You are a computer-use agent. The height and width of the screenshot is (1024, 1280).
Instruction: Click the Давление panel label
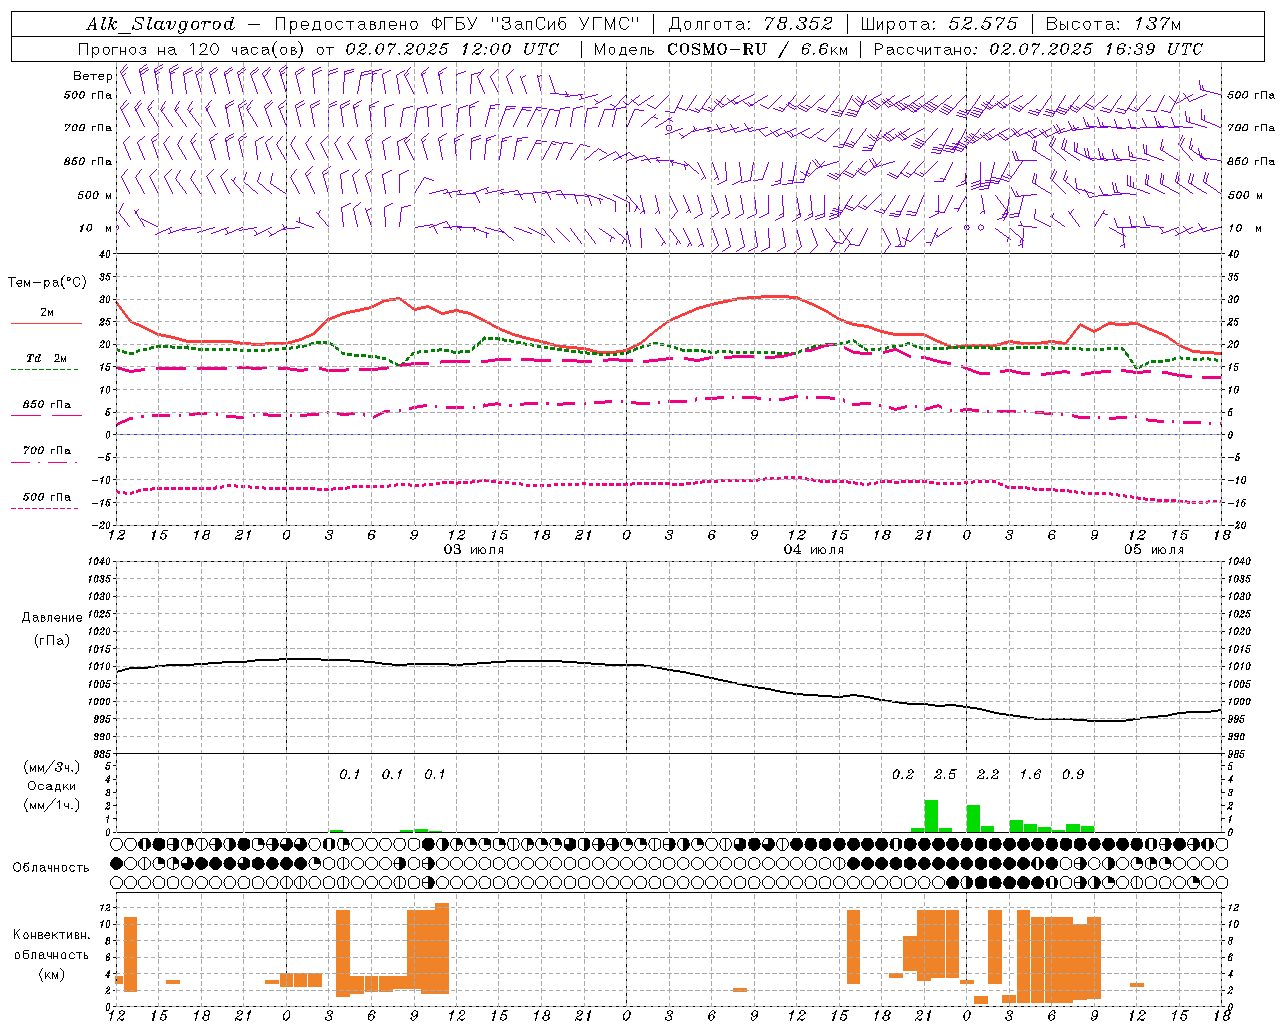point(52,618)
